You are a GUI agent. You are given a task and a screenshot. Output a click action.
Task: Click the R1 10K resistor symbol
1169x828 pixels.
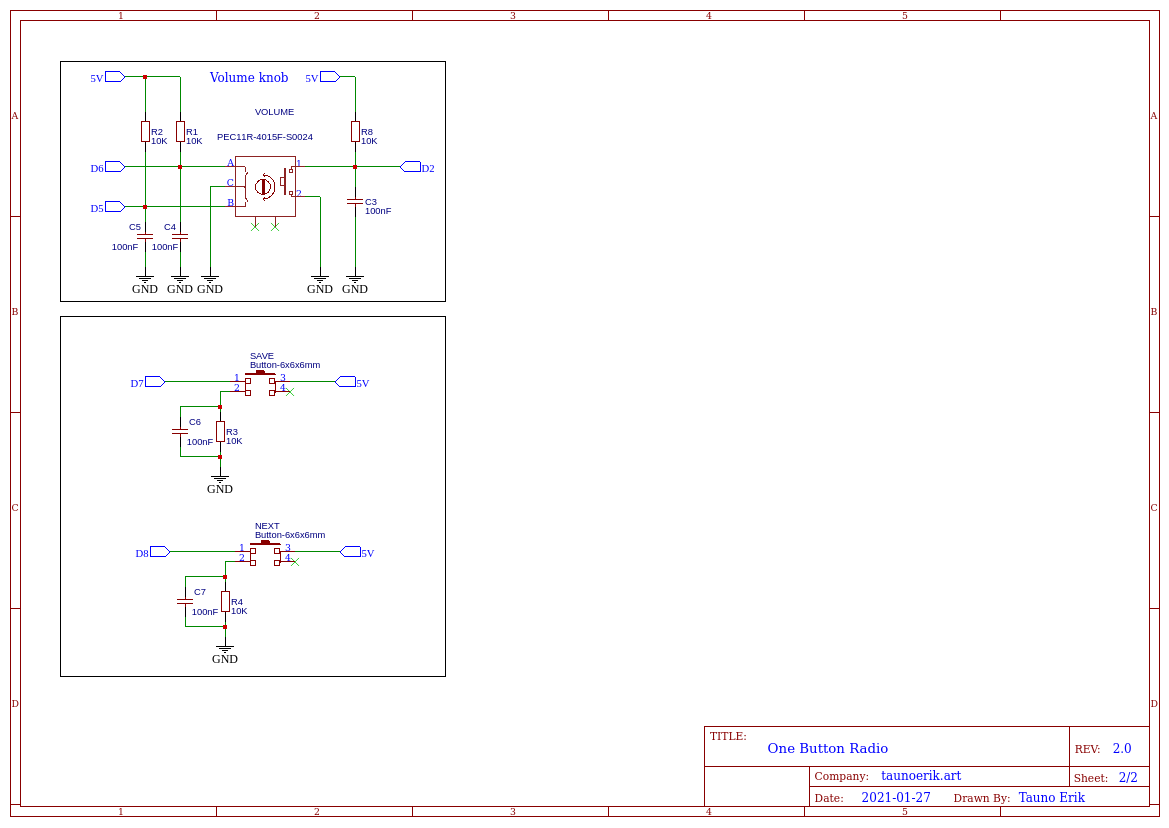[180, 131]
